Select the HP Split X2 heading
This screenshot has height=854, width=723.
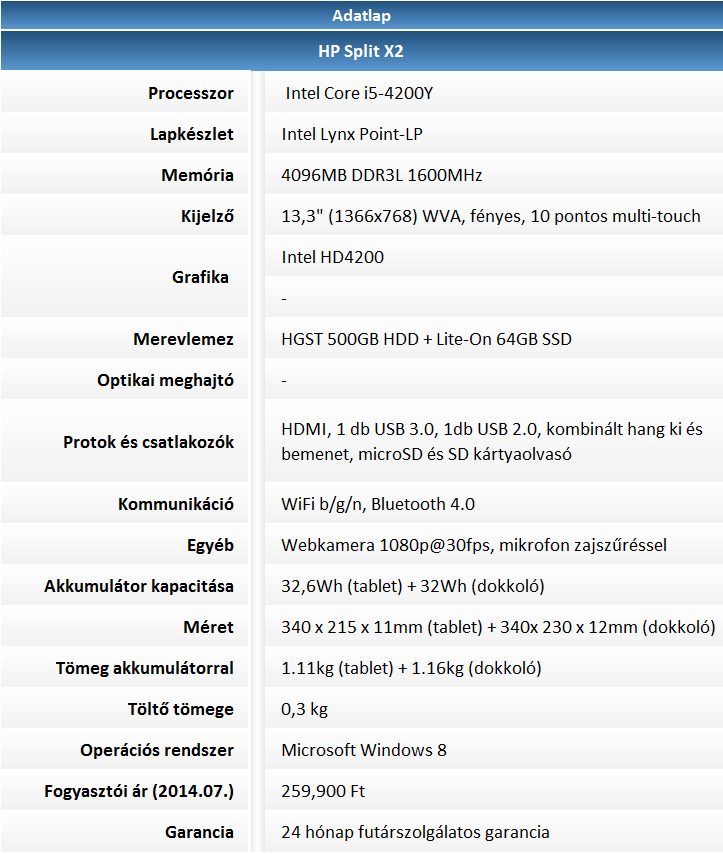[361, 51]
